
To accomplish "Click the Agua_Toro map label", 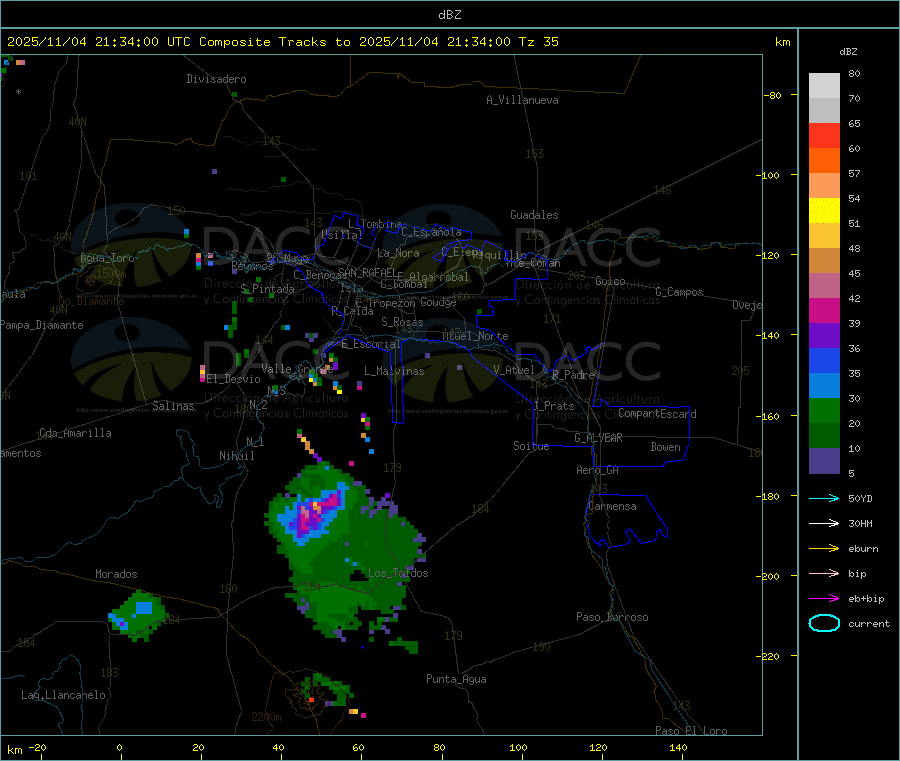I will tap(107, 258).
